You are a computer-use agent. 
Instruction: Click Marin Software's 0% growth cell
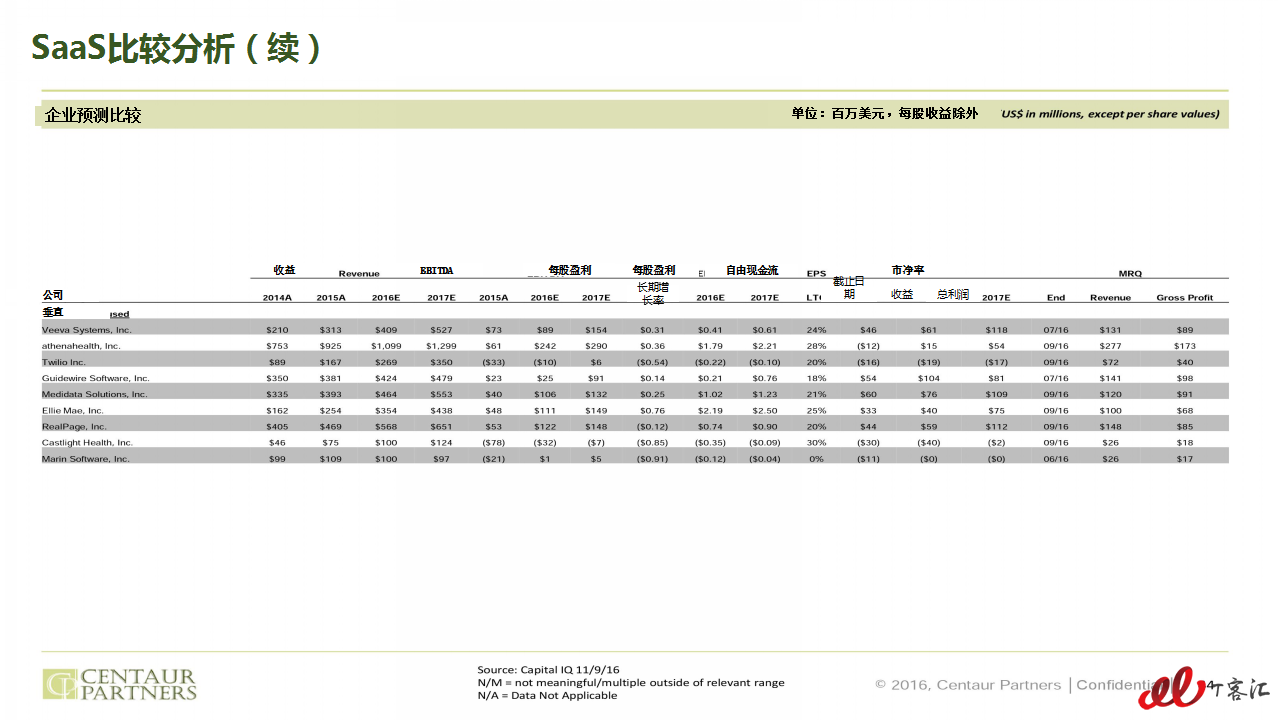[x=816, y=458]
